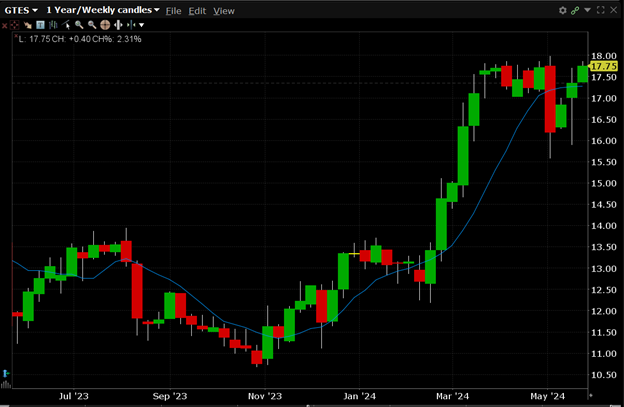This screenshot has height=407, width=624.
Task: Click the compress horizontal spacing icon
Action: [131, 25]
